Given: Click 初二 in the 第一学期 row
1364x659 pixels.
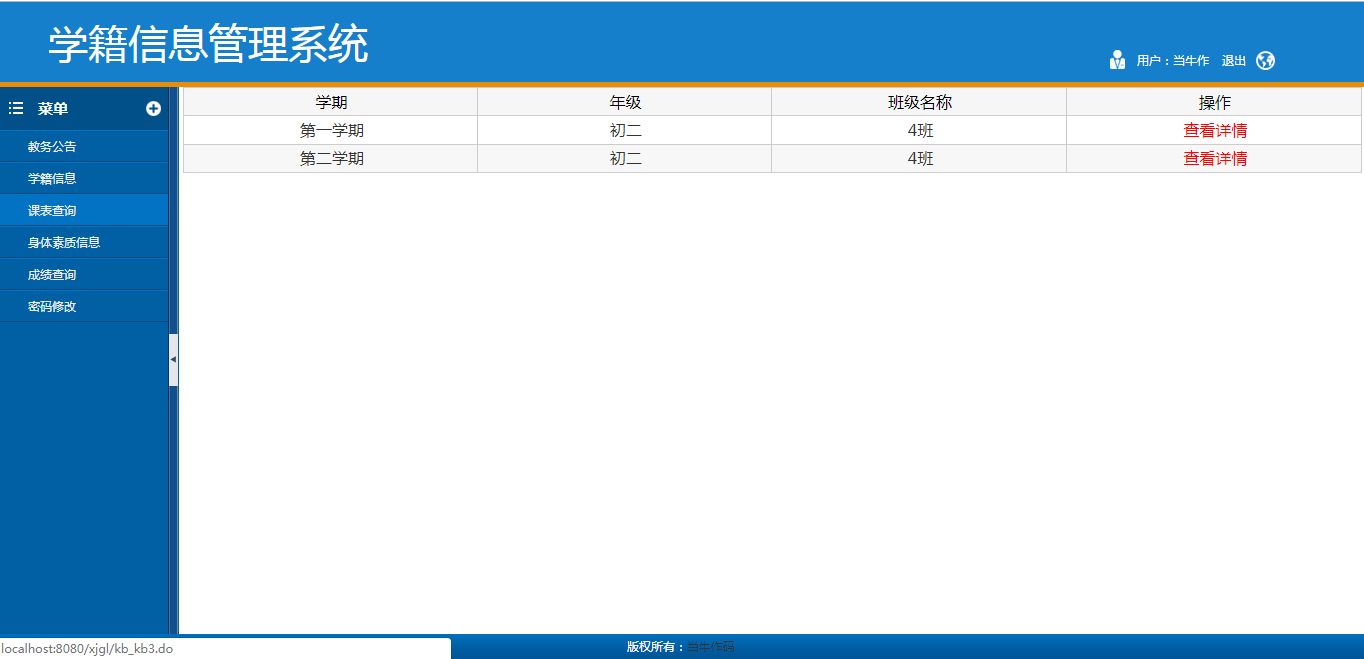Looking at the screenshot, I should coord(625,130).
